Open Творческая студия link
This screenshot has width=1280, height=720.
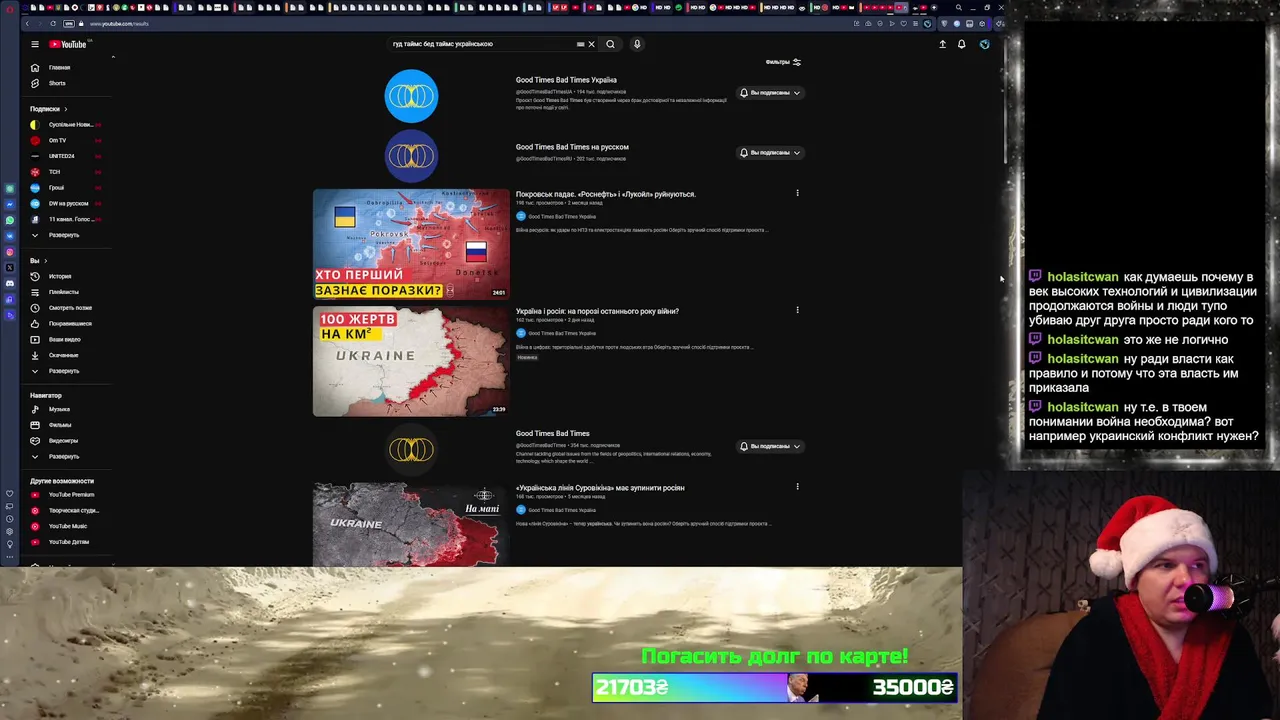(x=68, y=510)
